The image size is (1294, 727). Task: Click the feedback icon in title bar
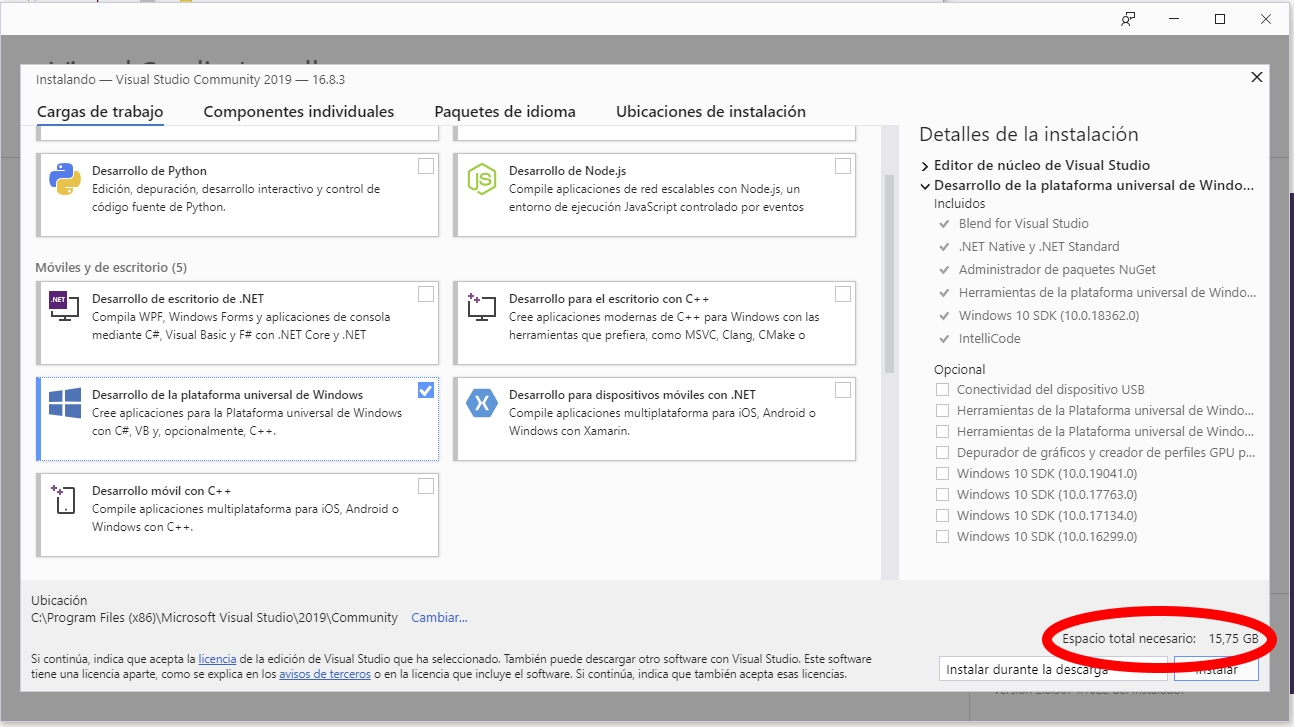[1128, 19]
